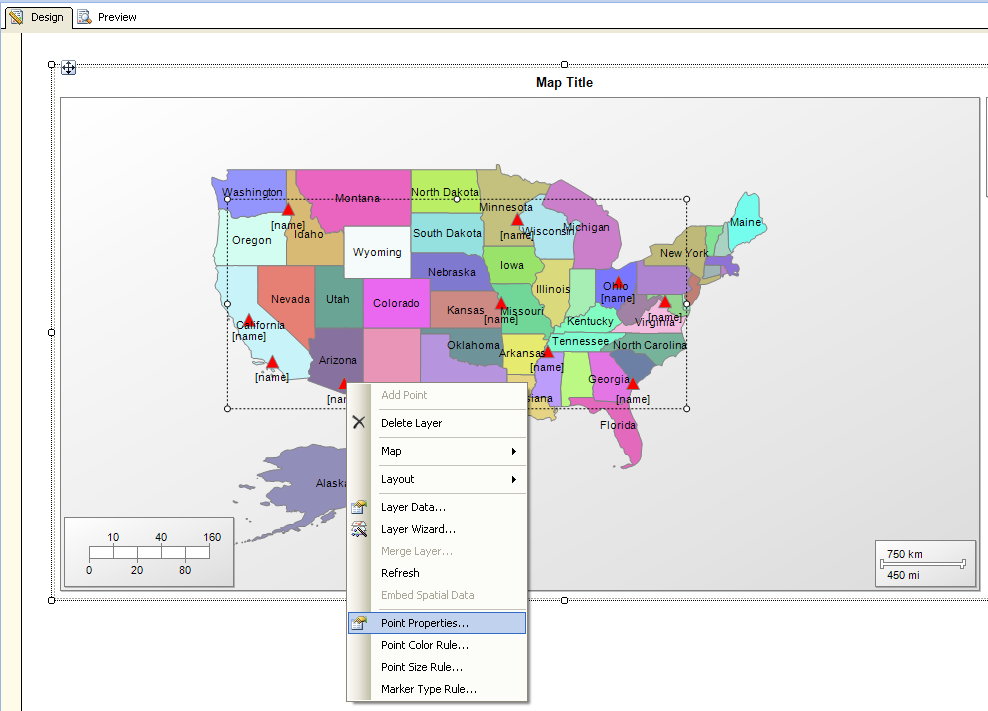
Task: Click Refresh in the context menu
Action: [400, 572]
